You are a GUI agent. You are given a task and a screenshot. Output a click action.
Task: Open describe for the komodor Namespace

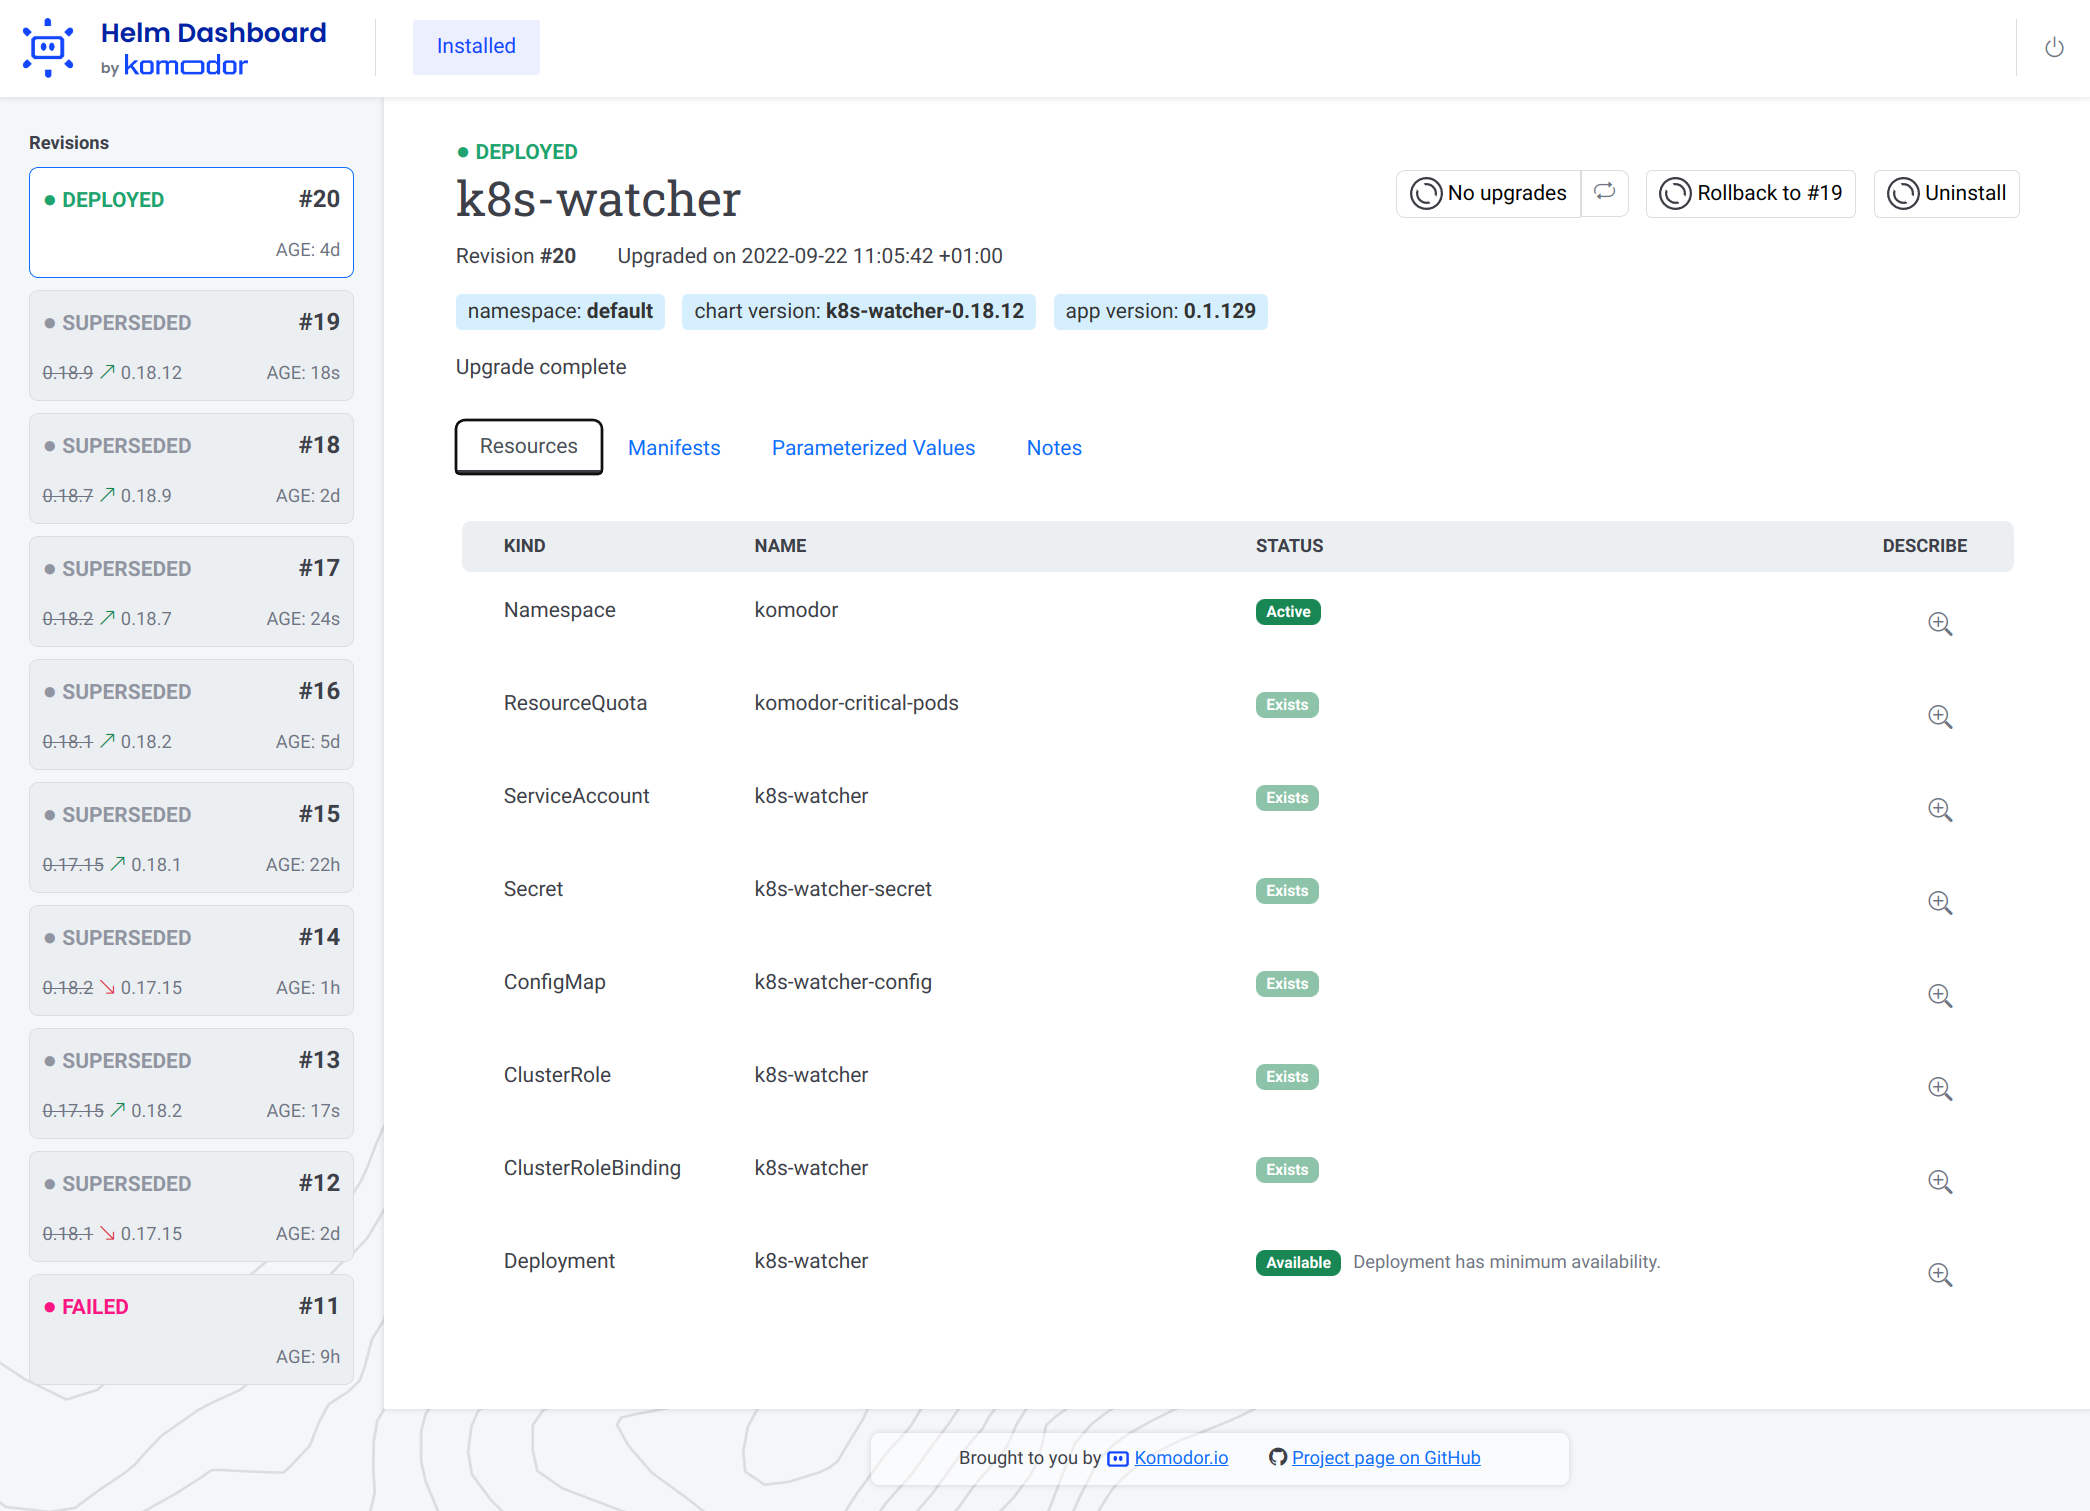1941,623
